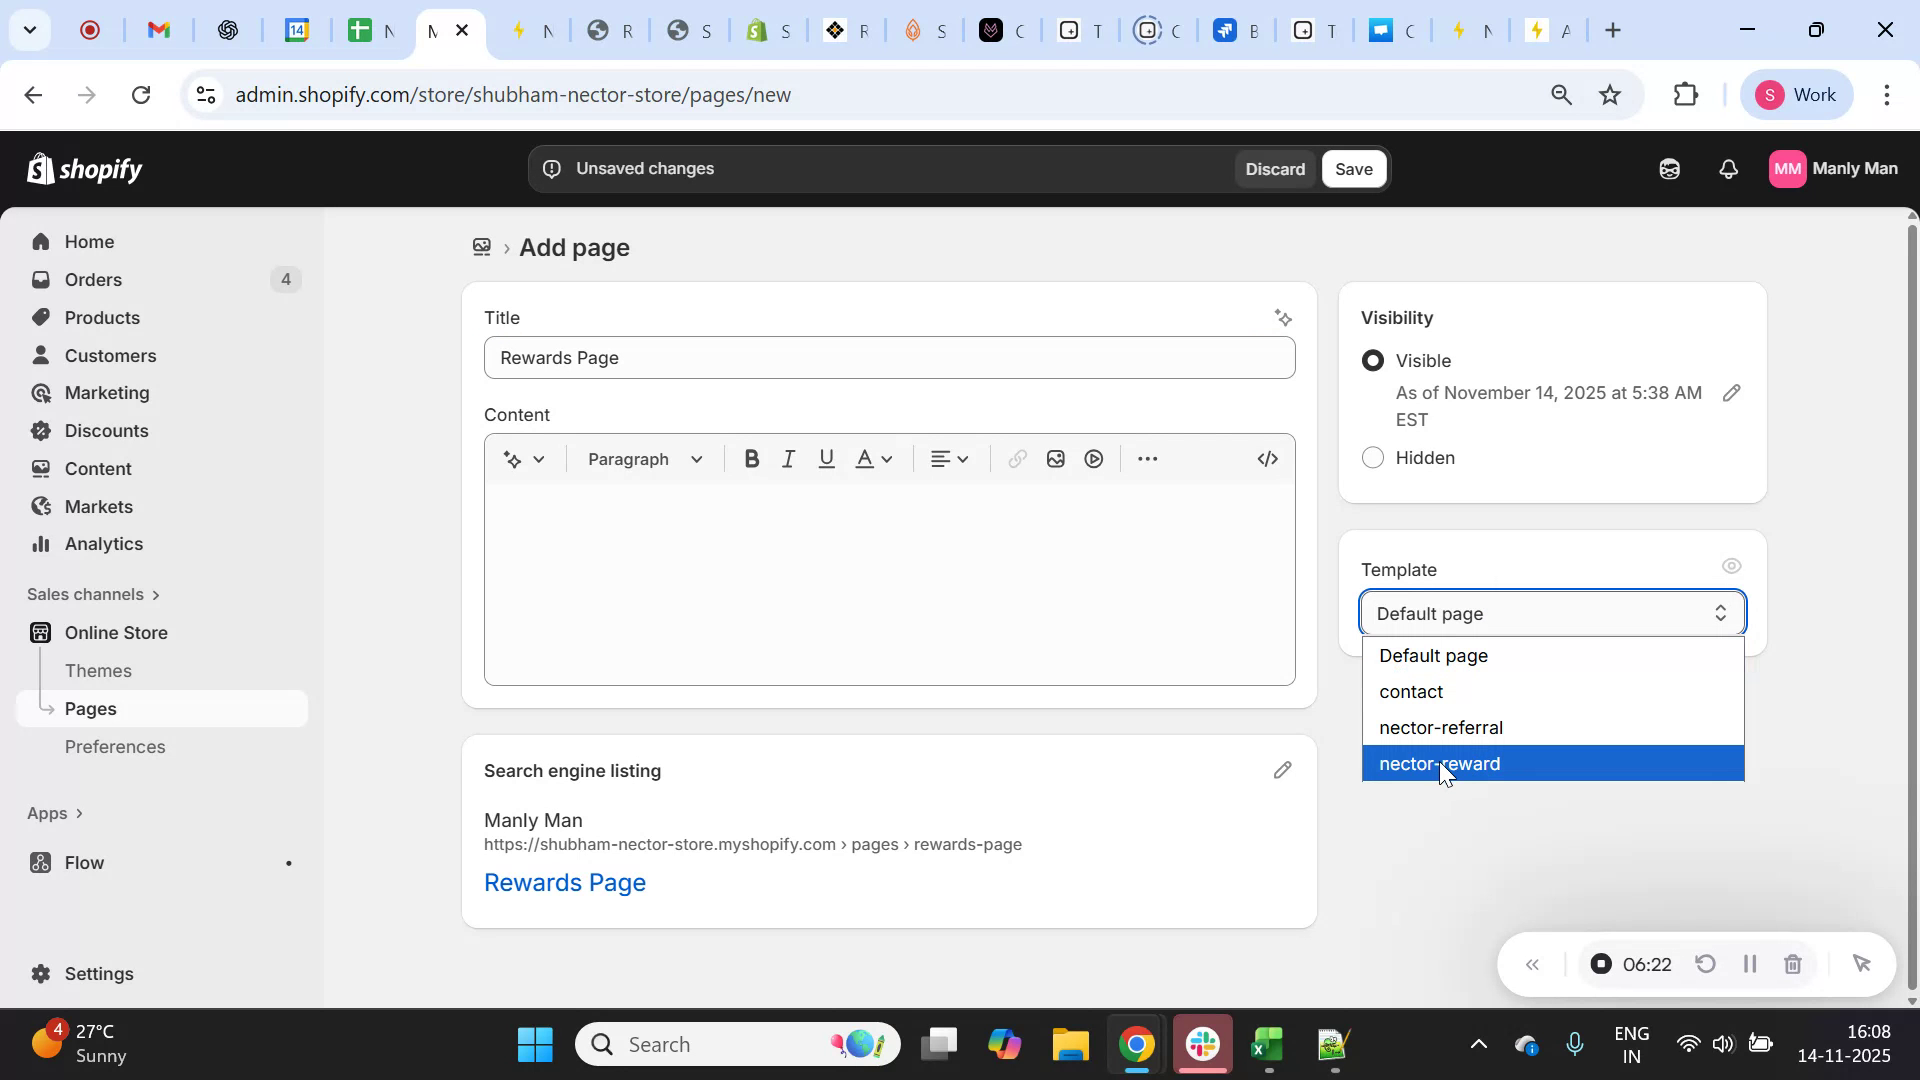Choose the contact template from the list
Image resolution: width=1920 pixels, height=1080 pixels.
pyautogui.click(x=1411, y=691)
